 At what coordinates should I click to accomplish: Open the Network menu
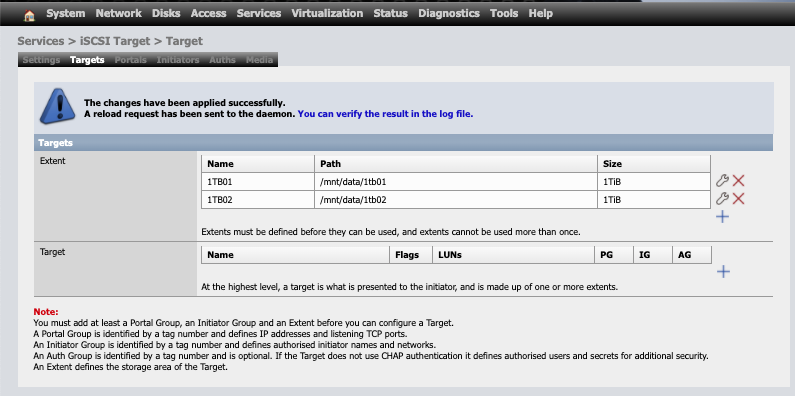(119, 14)
